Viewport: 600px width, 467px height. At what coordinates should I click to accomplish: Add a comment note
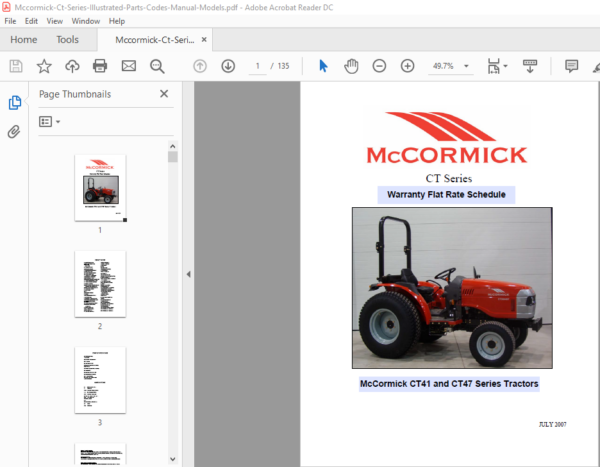click(x=571, y=66)
